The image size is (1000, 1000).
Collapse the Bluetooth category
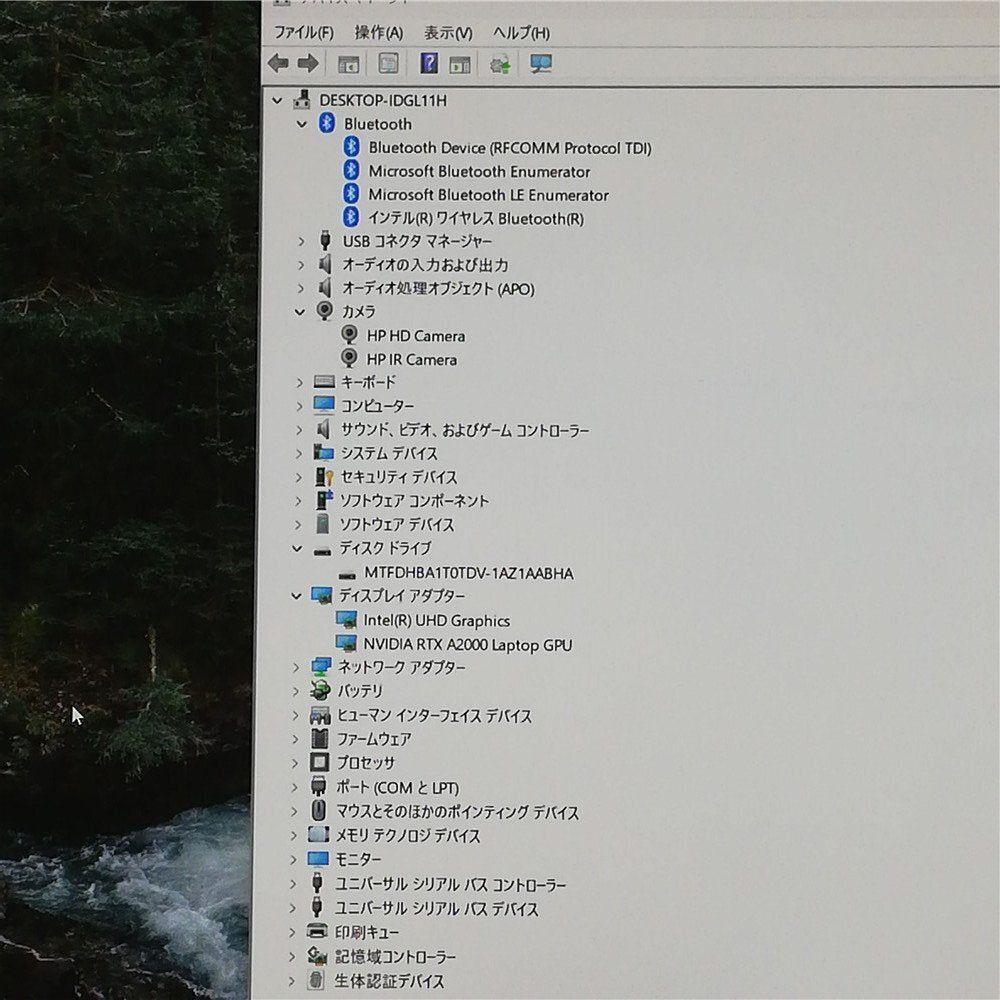click(x=302, y=124)
